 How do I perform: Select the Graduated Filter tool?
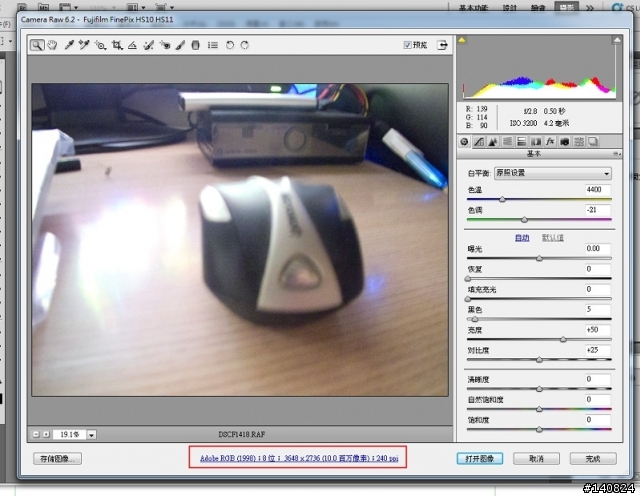tap(196, 45)
